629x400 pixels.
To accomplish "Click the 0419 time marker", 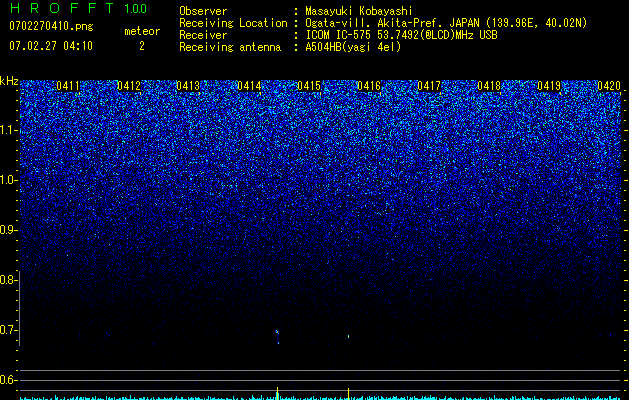I will (549, 86).
